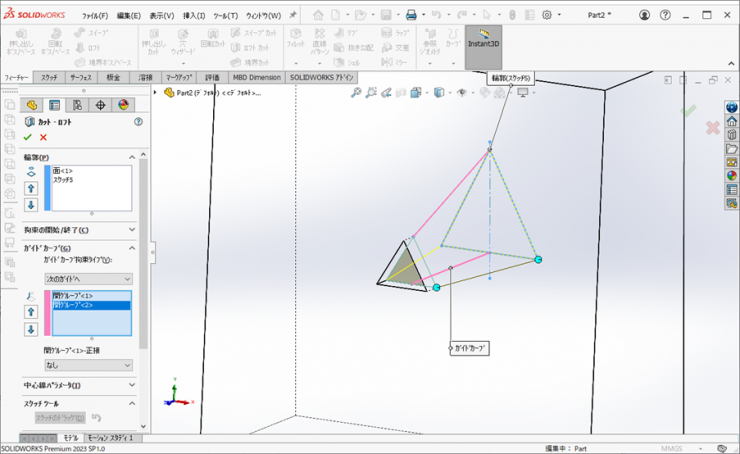Expand the 中心線パラメータ section

tap(132, 385)
